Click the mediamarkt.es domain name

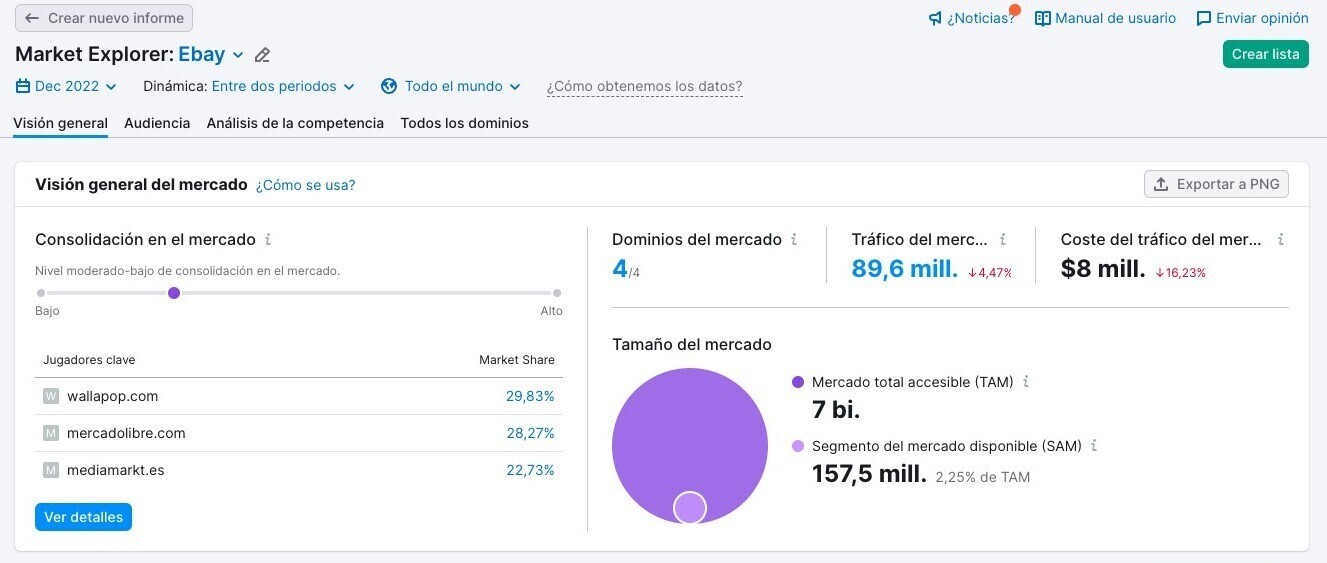click(116, 470)
